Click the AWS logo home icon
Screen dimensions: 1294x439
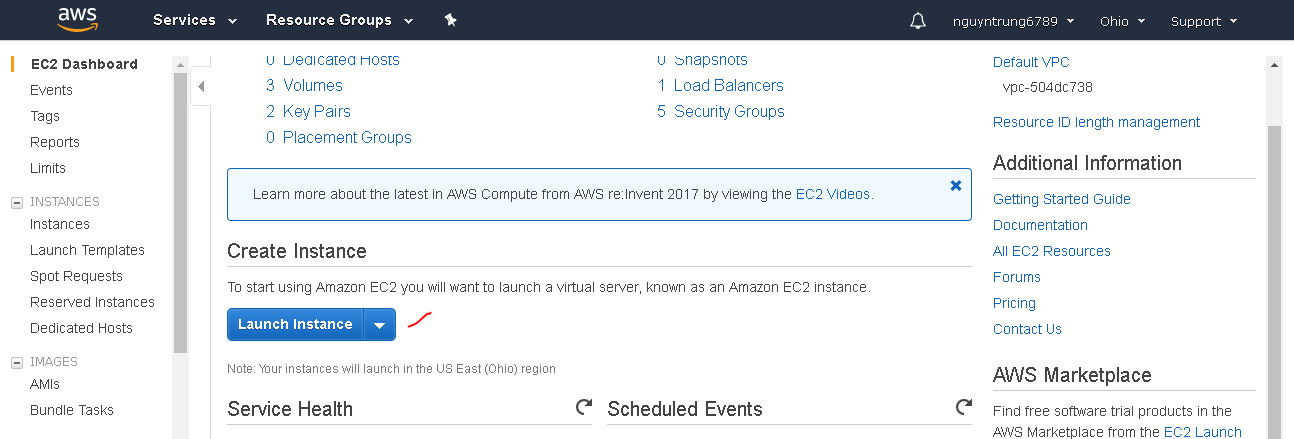click(x=77, y=19)
